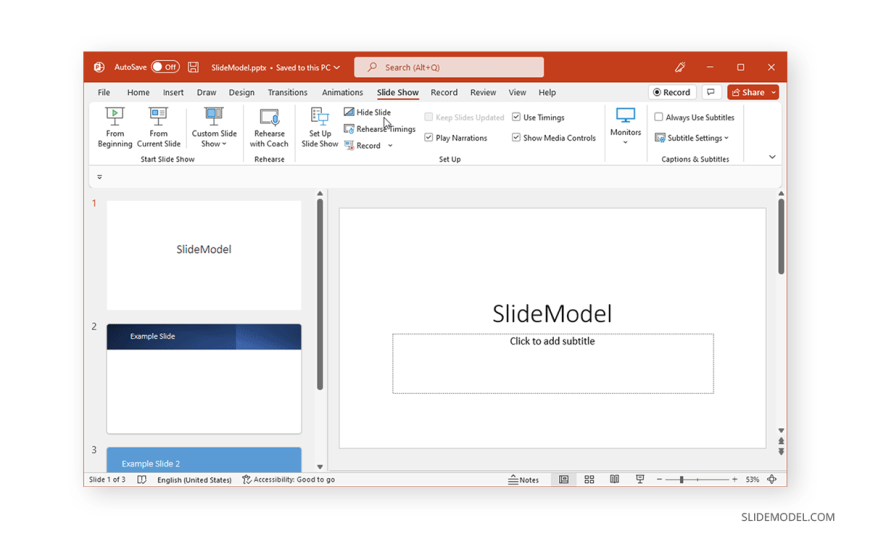
Task: Click the SlideModel title on the slide
Action: (552, 314)
